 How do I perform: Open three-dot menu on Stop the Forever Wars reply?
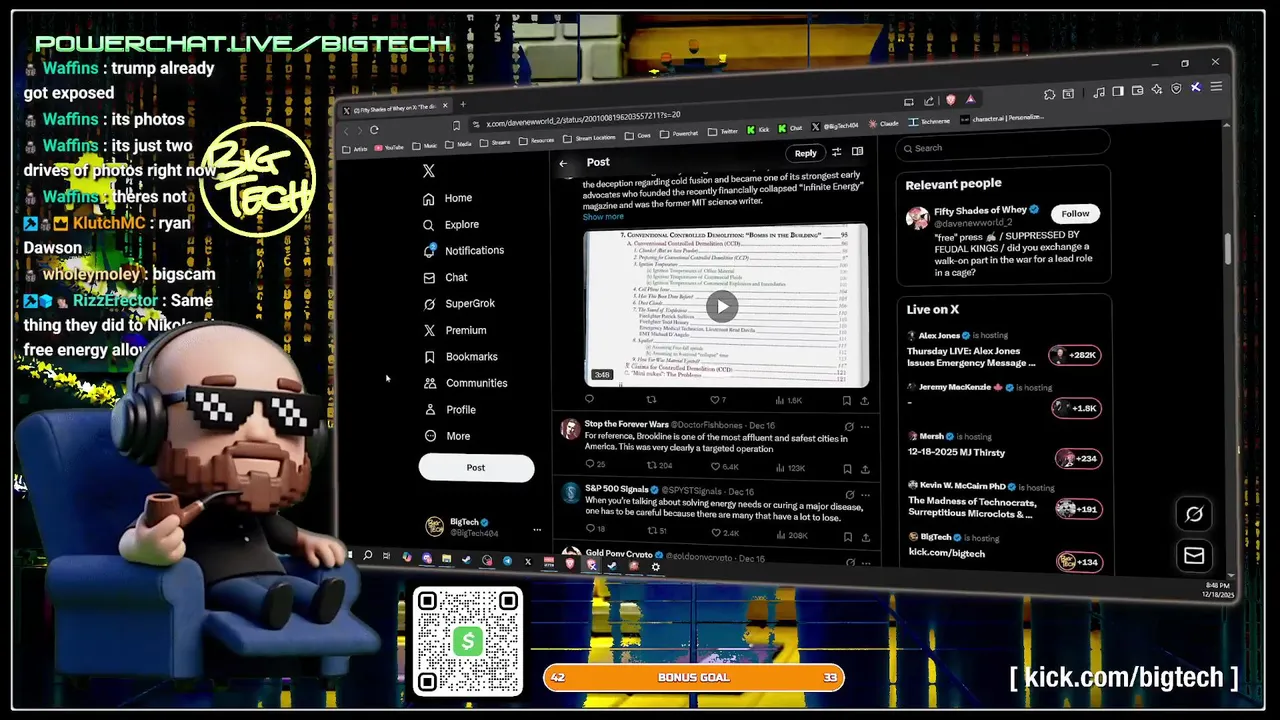865,426
